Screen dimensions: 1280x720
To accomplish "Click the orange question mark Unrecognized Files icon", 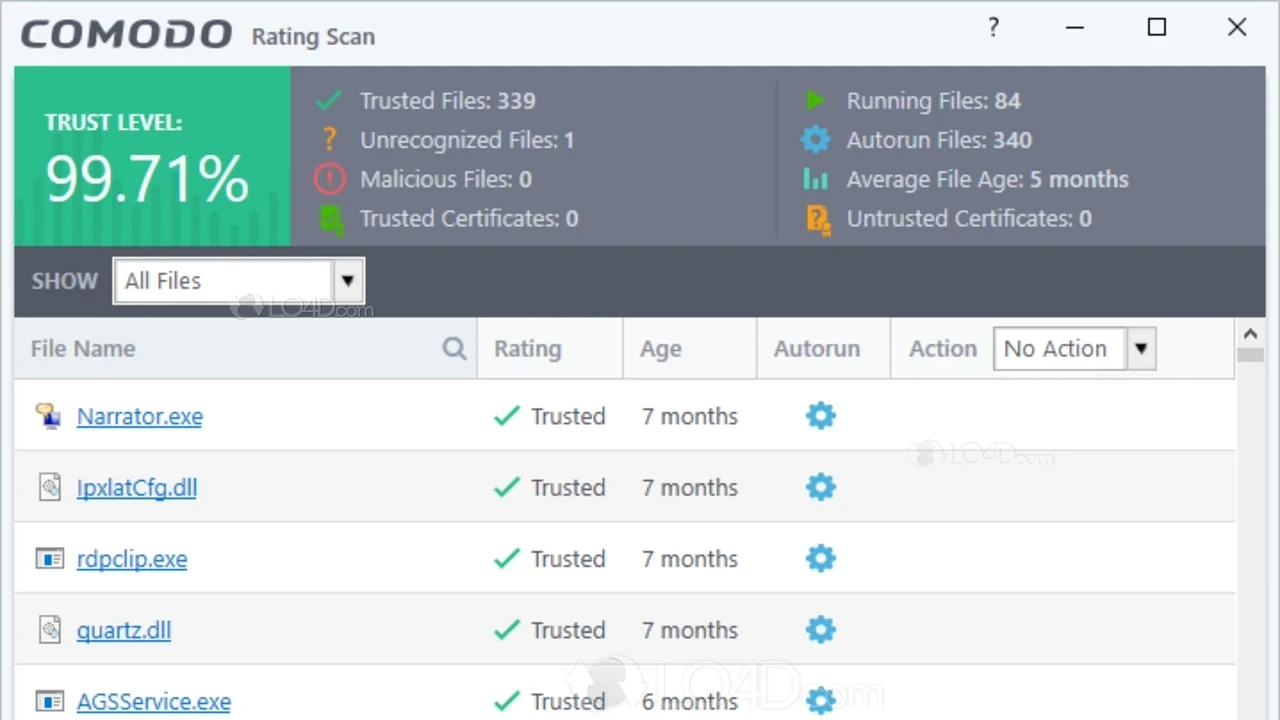I will (x=328, y=140).
